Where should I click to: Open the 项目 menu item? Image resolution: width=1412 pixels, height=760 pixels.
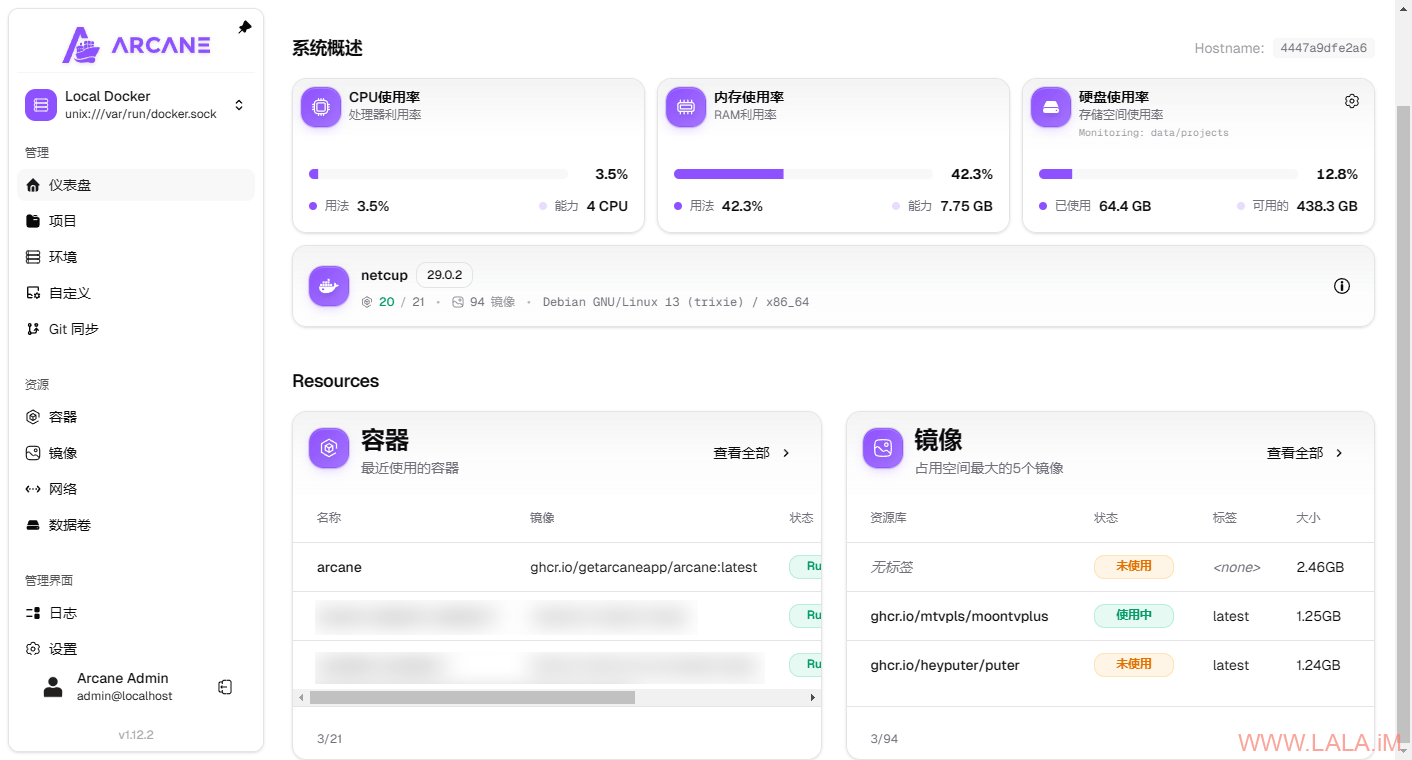pos(62,221)
